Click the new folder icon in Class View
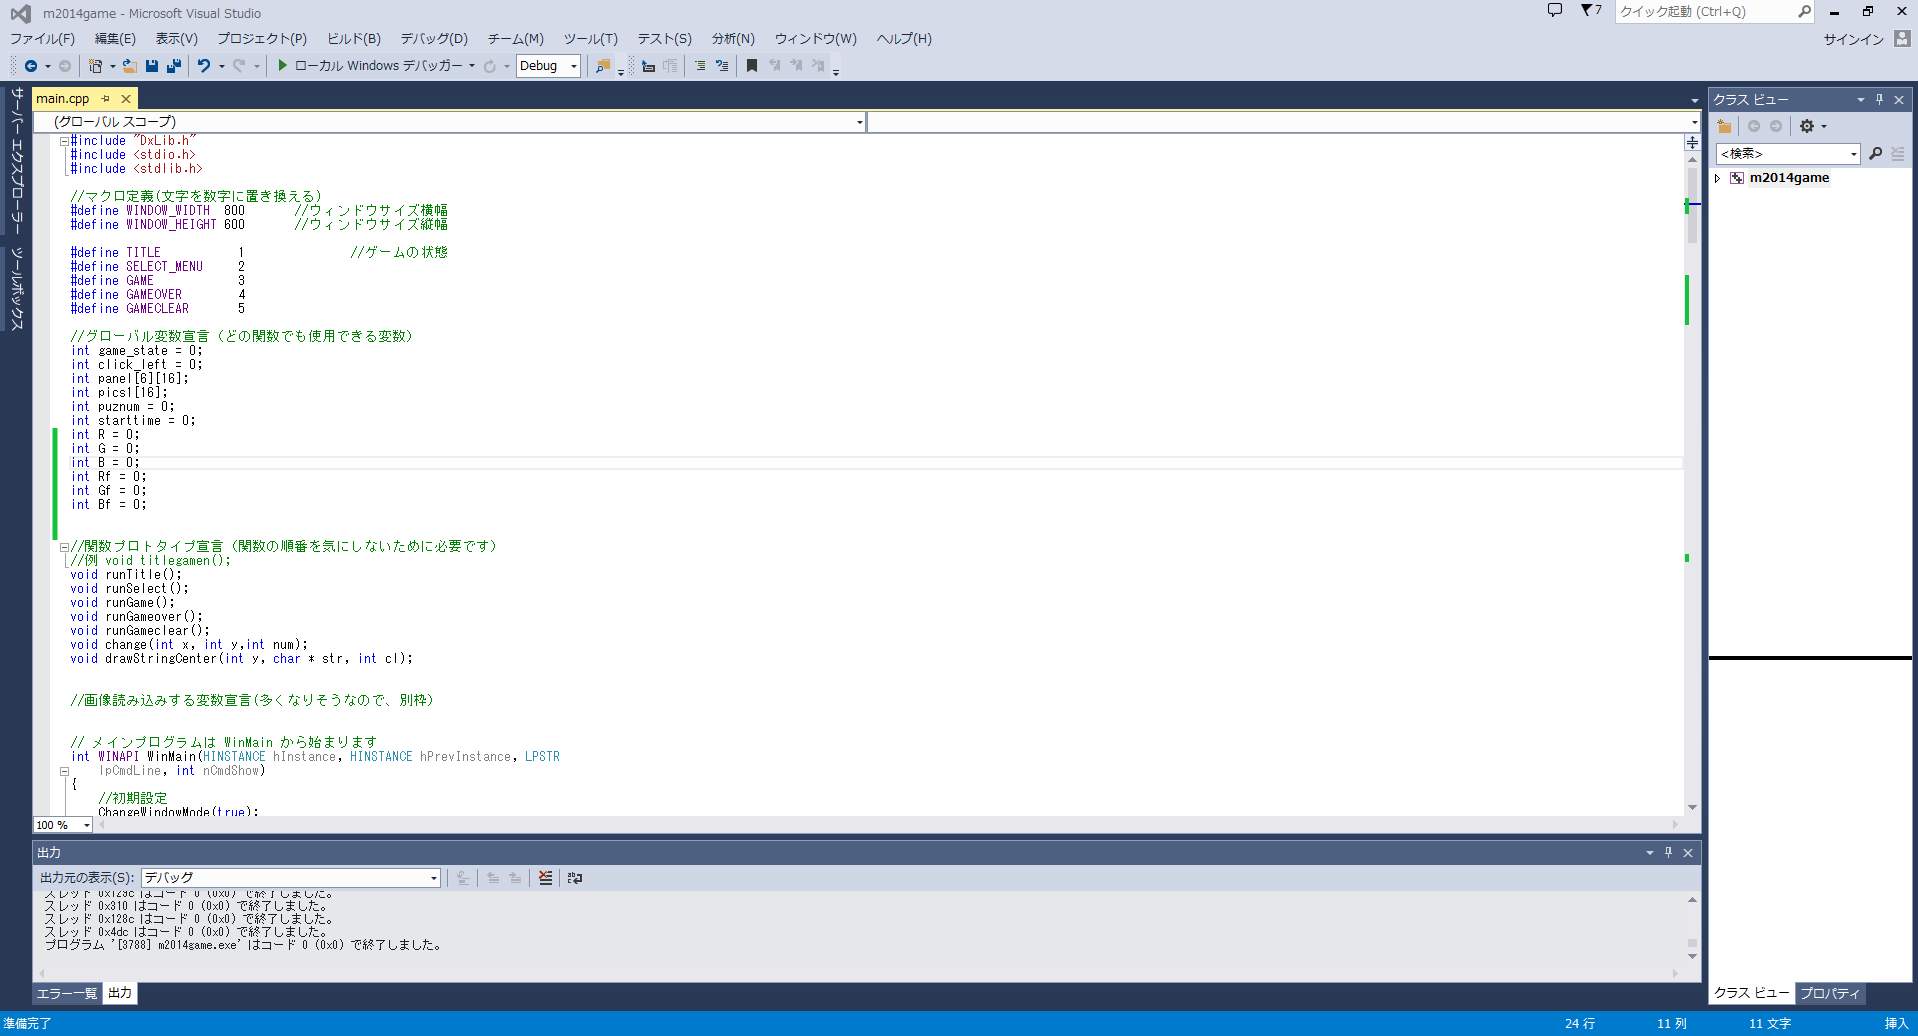 pyautogui.click(x=1724, y=126)
